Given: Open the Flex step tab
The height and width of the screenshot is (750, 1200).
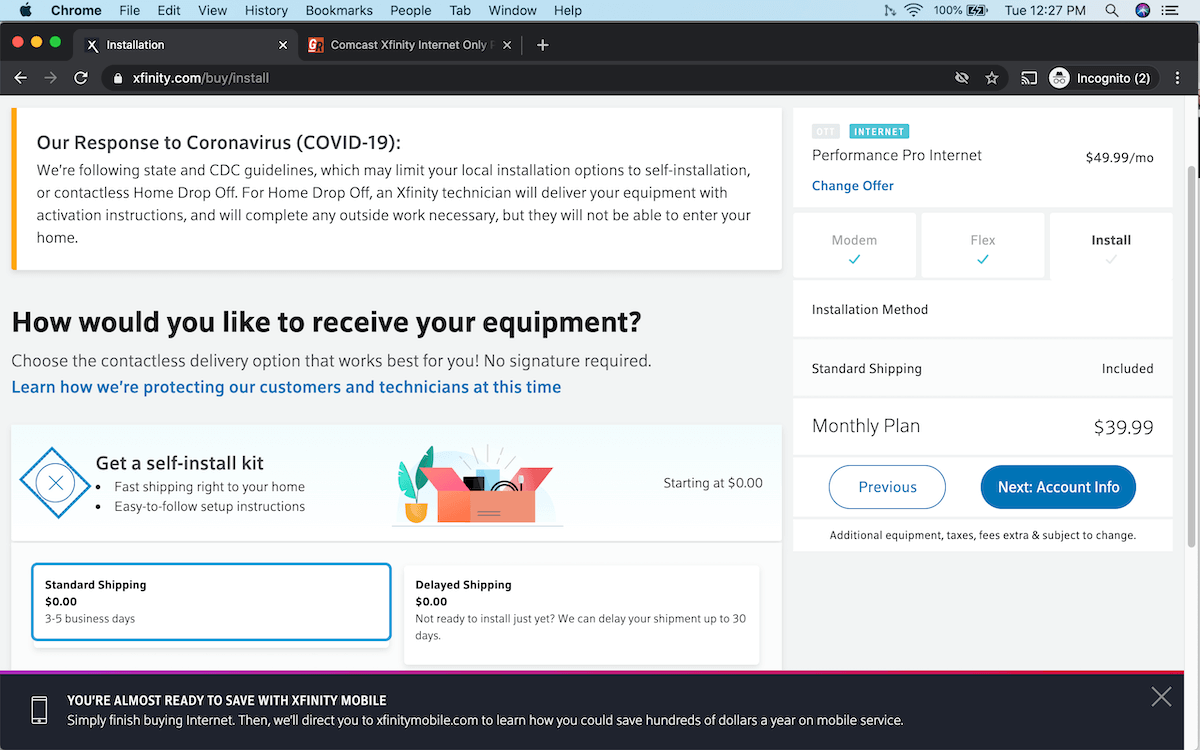Looking at the screenshot, I should (983, 245).
